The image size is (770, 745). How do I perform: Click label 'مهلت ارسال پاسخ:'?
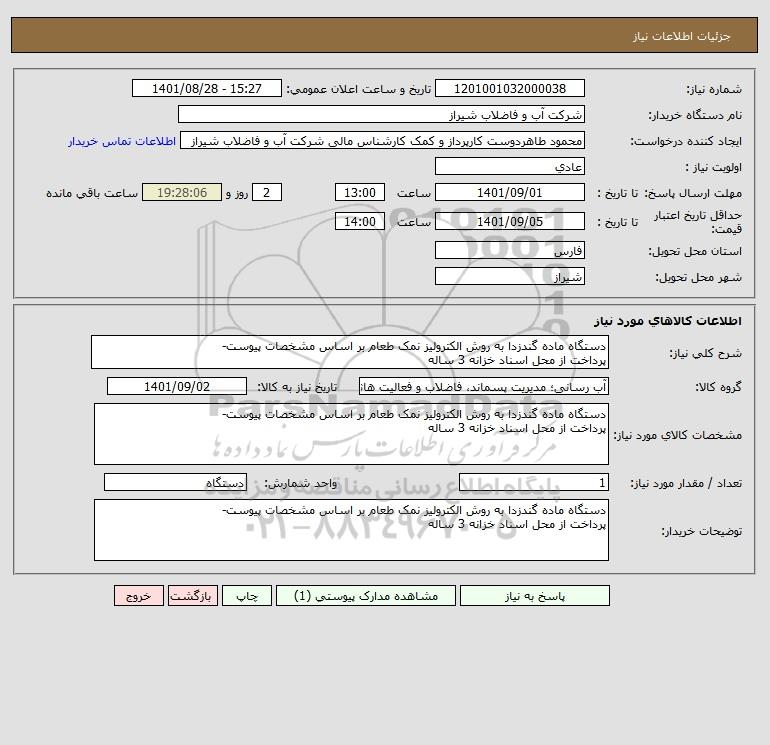[692, 193]
